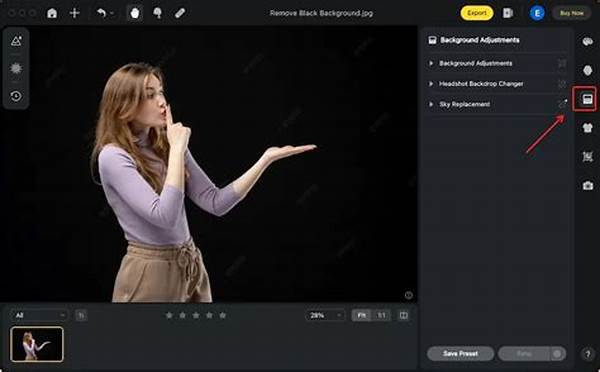Open the camera sidebar icon
This screenshot has width=600, height=372.
tap(587, 186)
